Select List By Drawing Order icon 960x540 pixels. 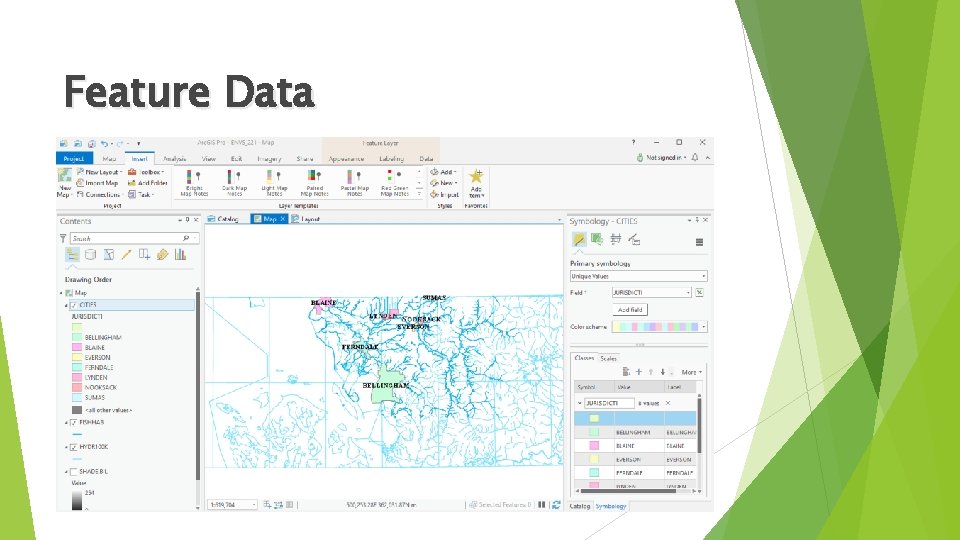click(72, 255)
